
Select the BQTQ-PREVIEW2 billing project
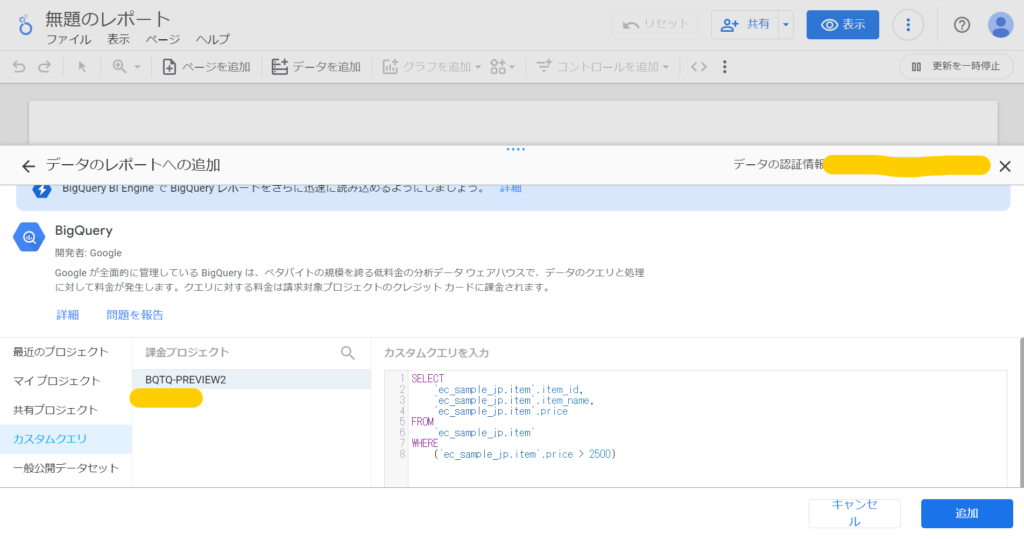(186, 380)
